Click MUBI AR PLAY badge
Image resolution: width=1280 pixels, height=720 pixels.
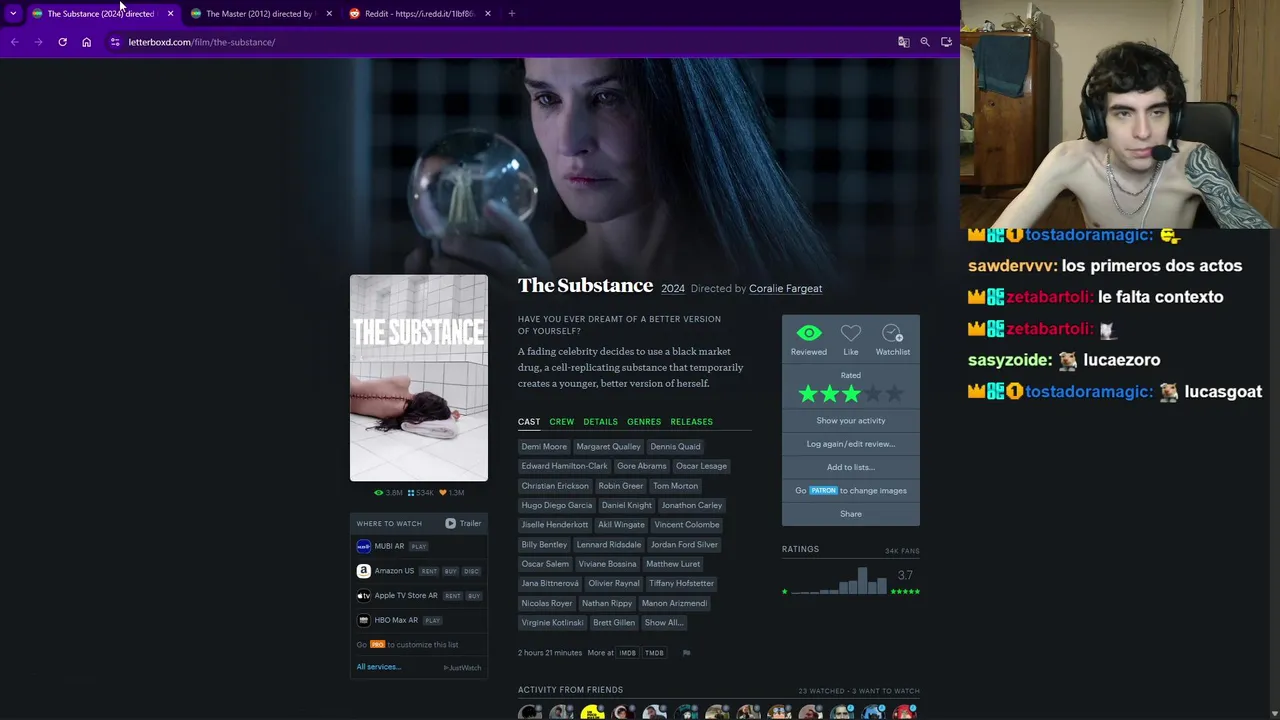tap(419, 547)
